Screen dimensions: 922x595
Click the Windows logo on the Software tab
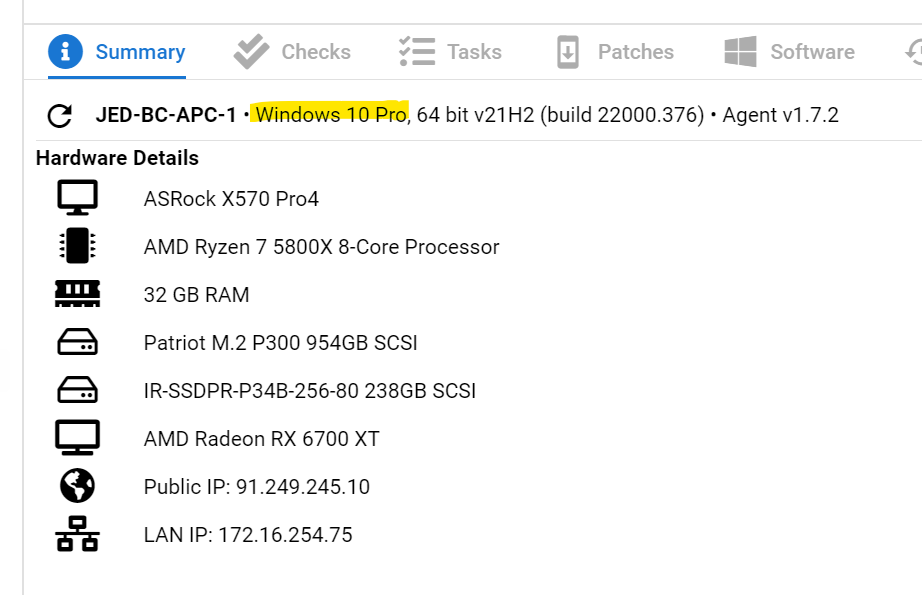point(740,51)
